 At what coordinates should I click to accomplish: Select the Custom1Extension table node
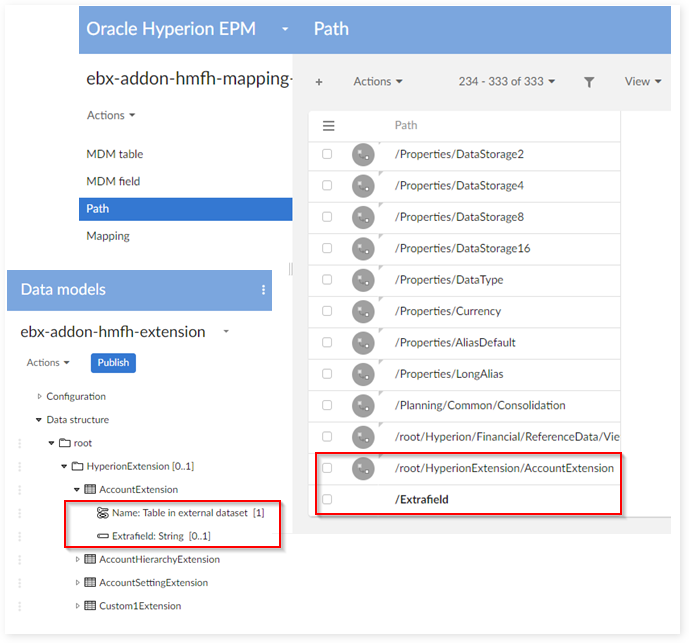(x=140, y=606)
